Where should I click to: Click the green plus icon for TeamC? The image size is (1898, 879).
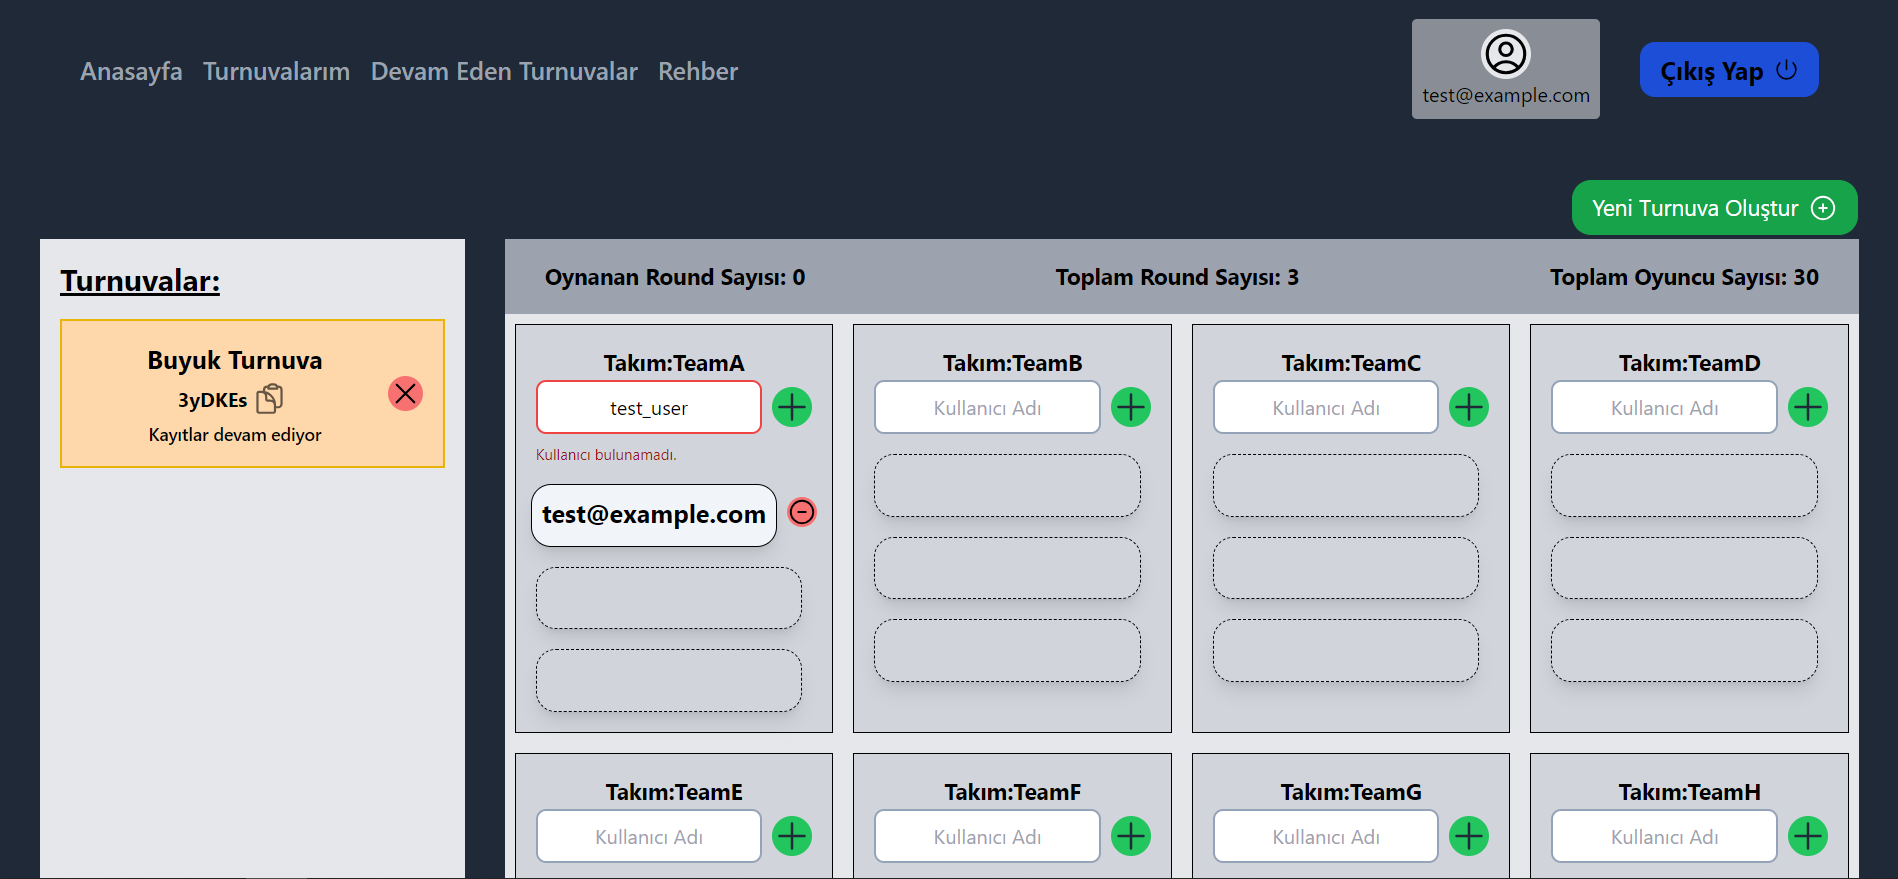(1469, 407)
